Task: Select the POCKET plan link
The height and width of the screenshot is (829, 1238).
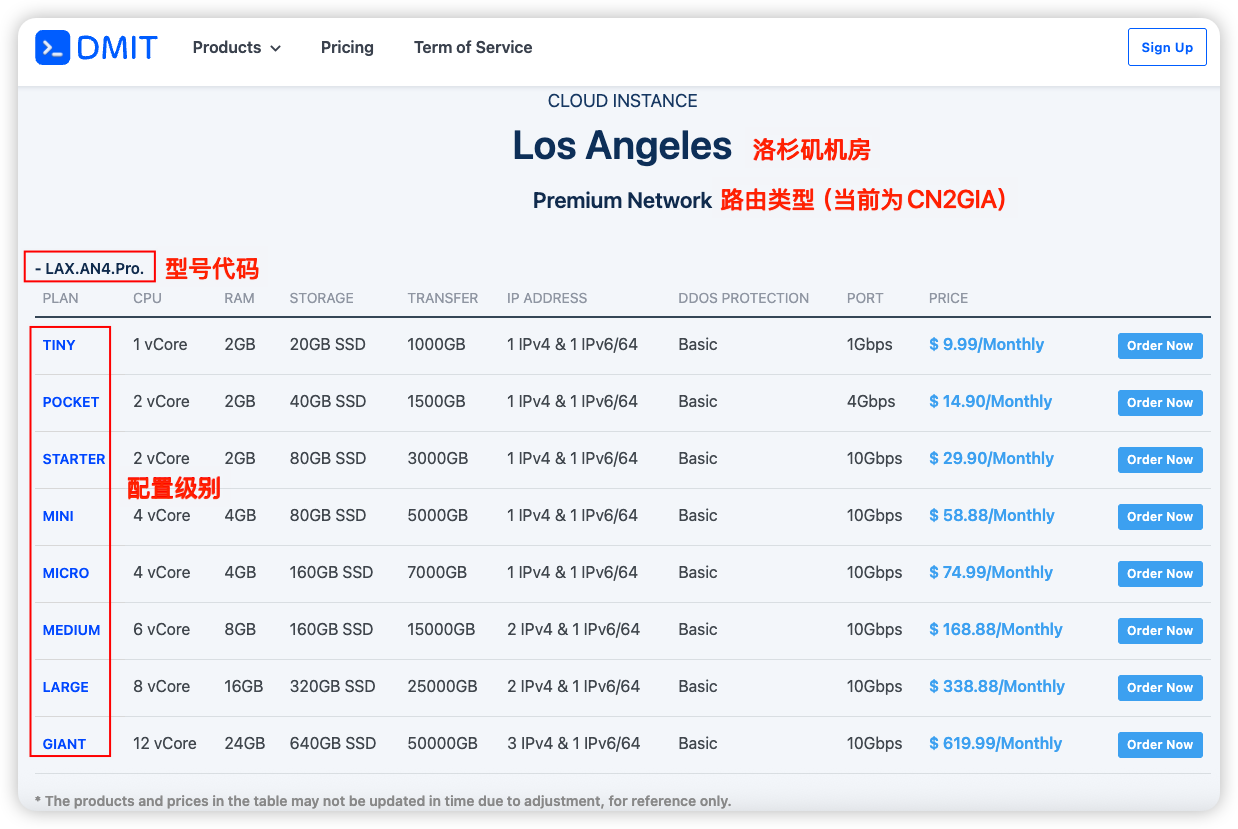Action: pos(71,402)
